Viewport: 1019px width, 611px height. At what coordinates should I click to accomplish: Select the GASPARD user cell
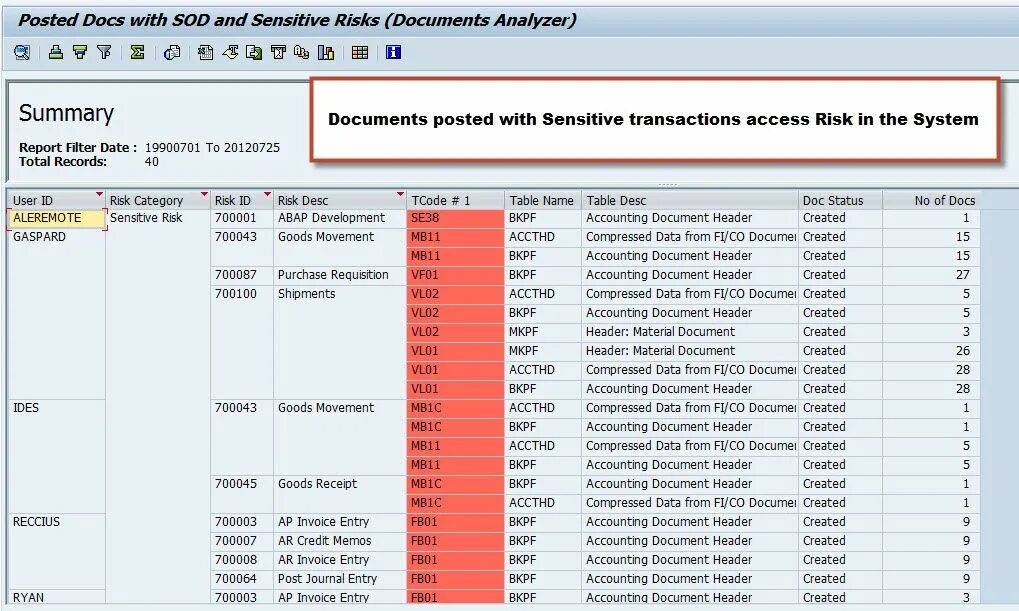point(56,313)
